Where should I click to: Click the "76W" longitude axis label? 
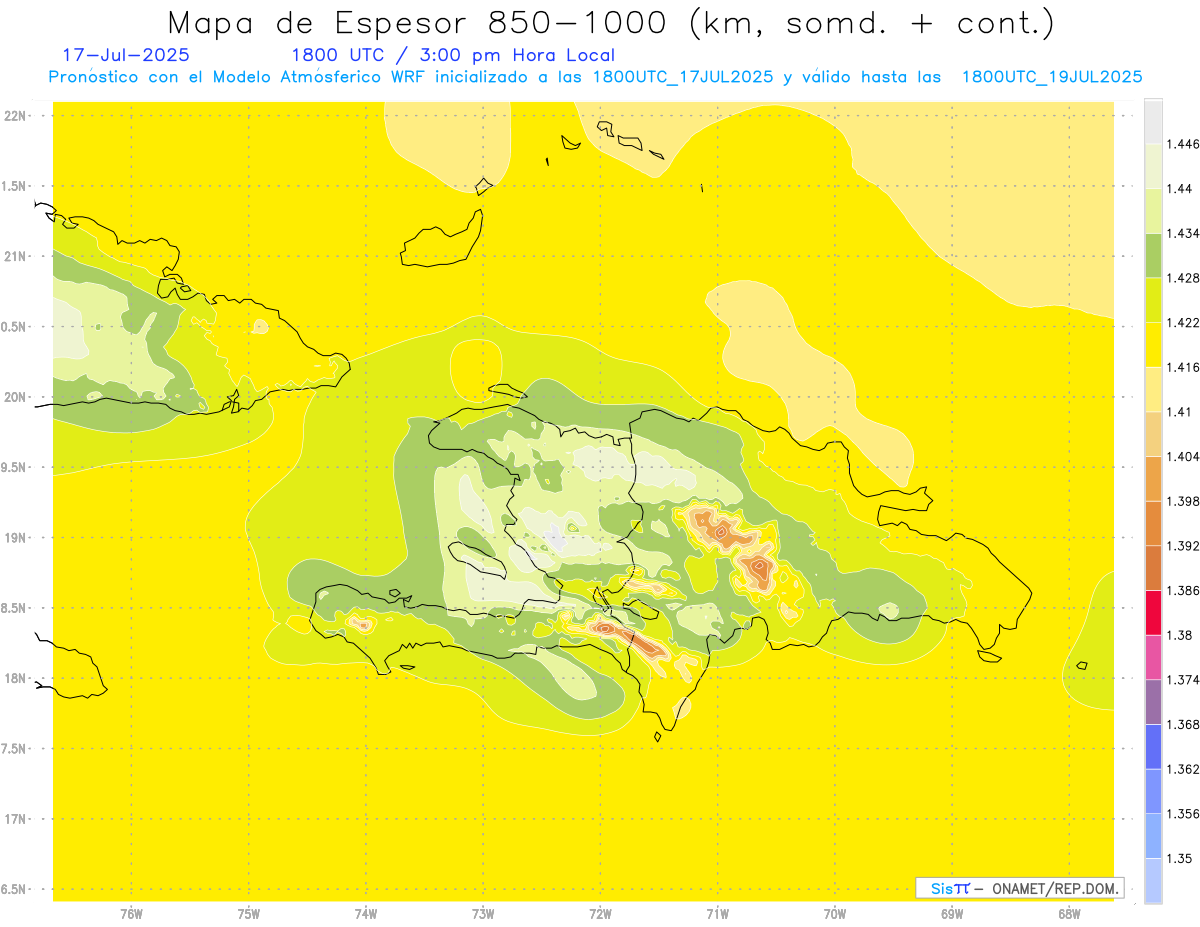(x=131, y=915)
